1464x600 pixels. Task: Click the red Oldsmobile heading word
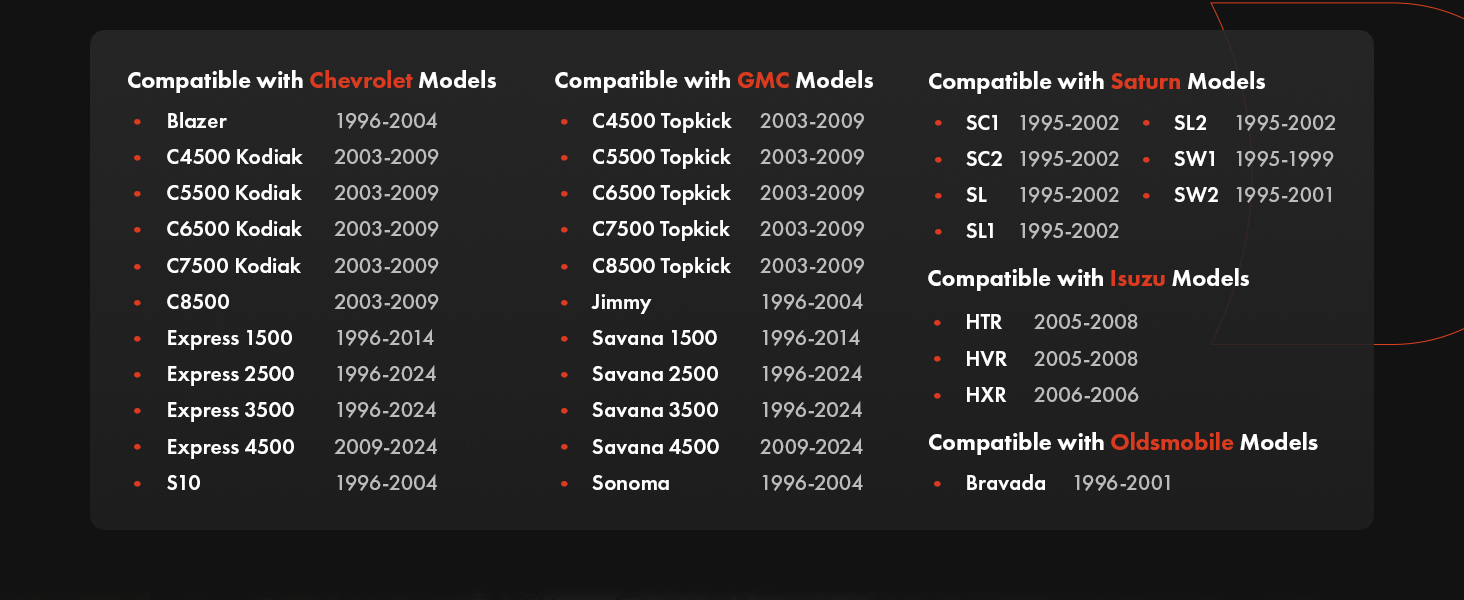1172,442
